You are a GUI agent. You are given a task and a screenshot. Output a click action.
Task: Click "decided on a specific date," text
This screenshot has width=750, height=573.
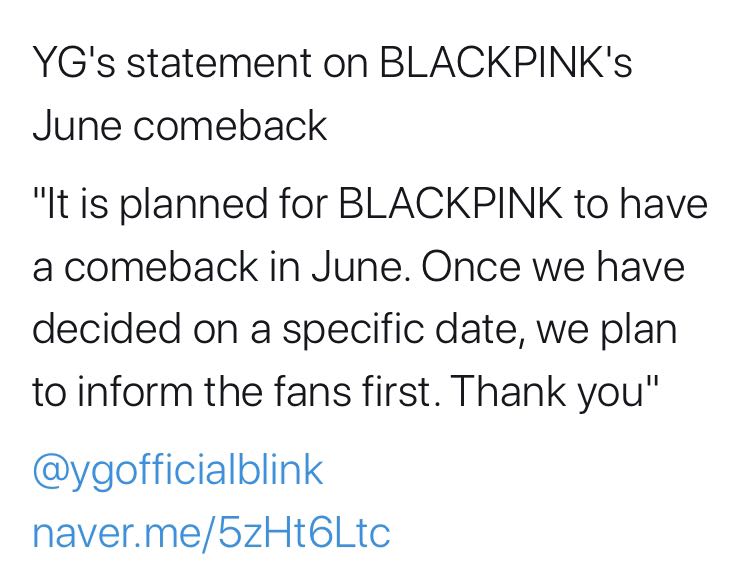(280, 331)
